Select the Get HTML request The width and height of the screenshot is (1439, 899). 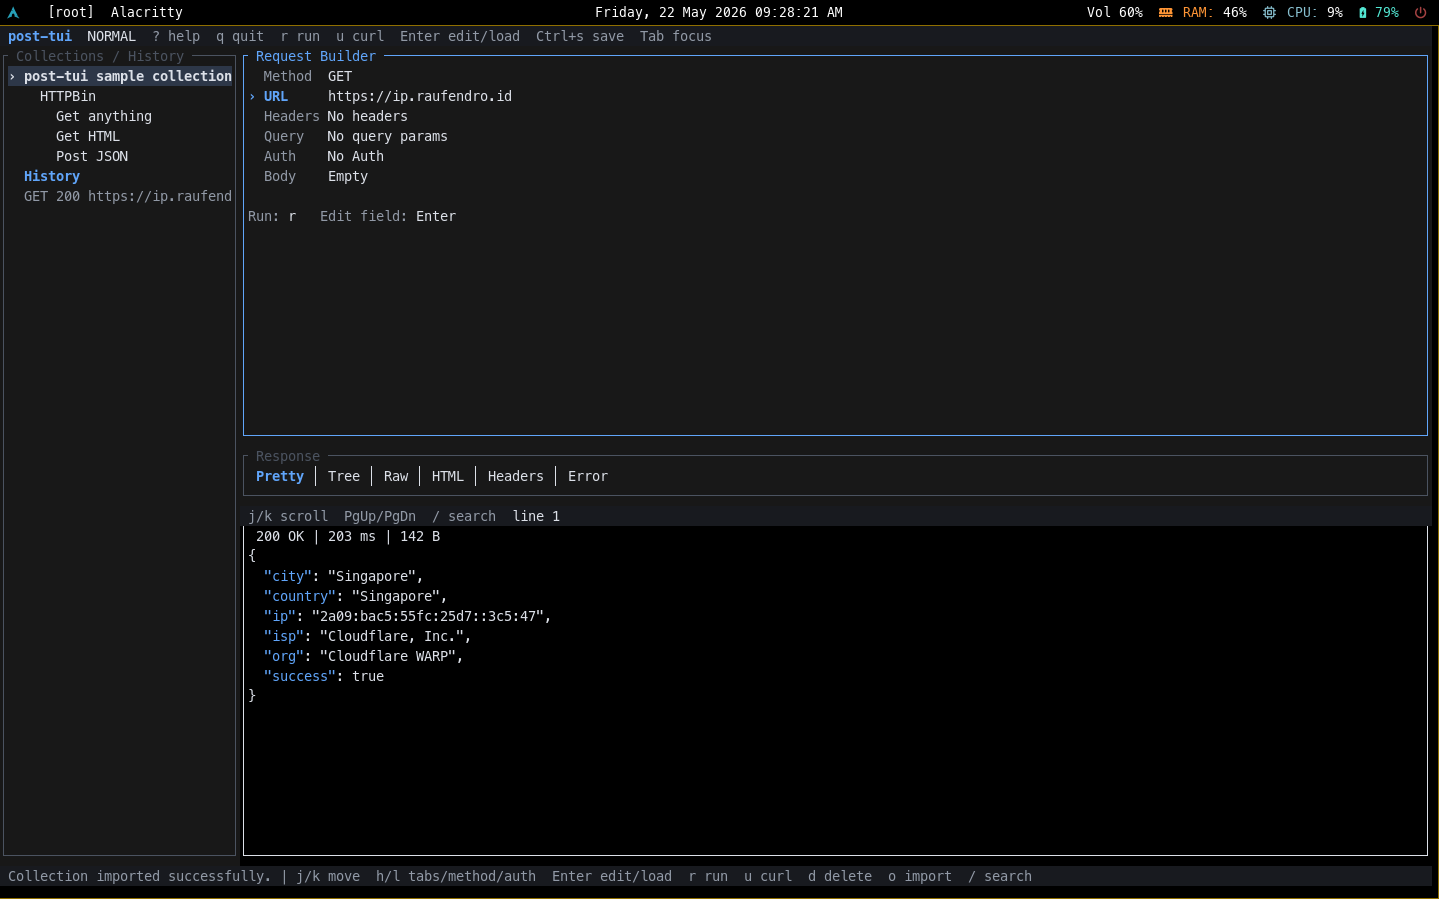(x=88, y=137)
